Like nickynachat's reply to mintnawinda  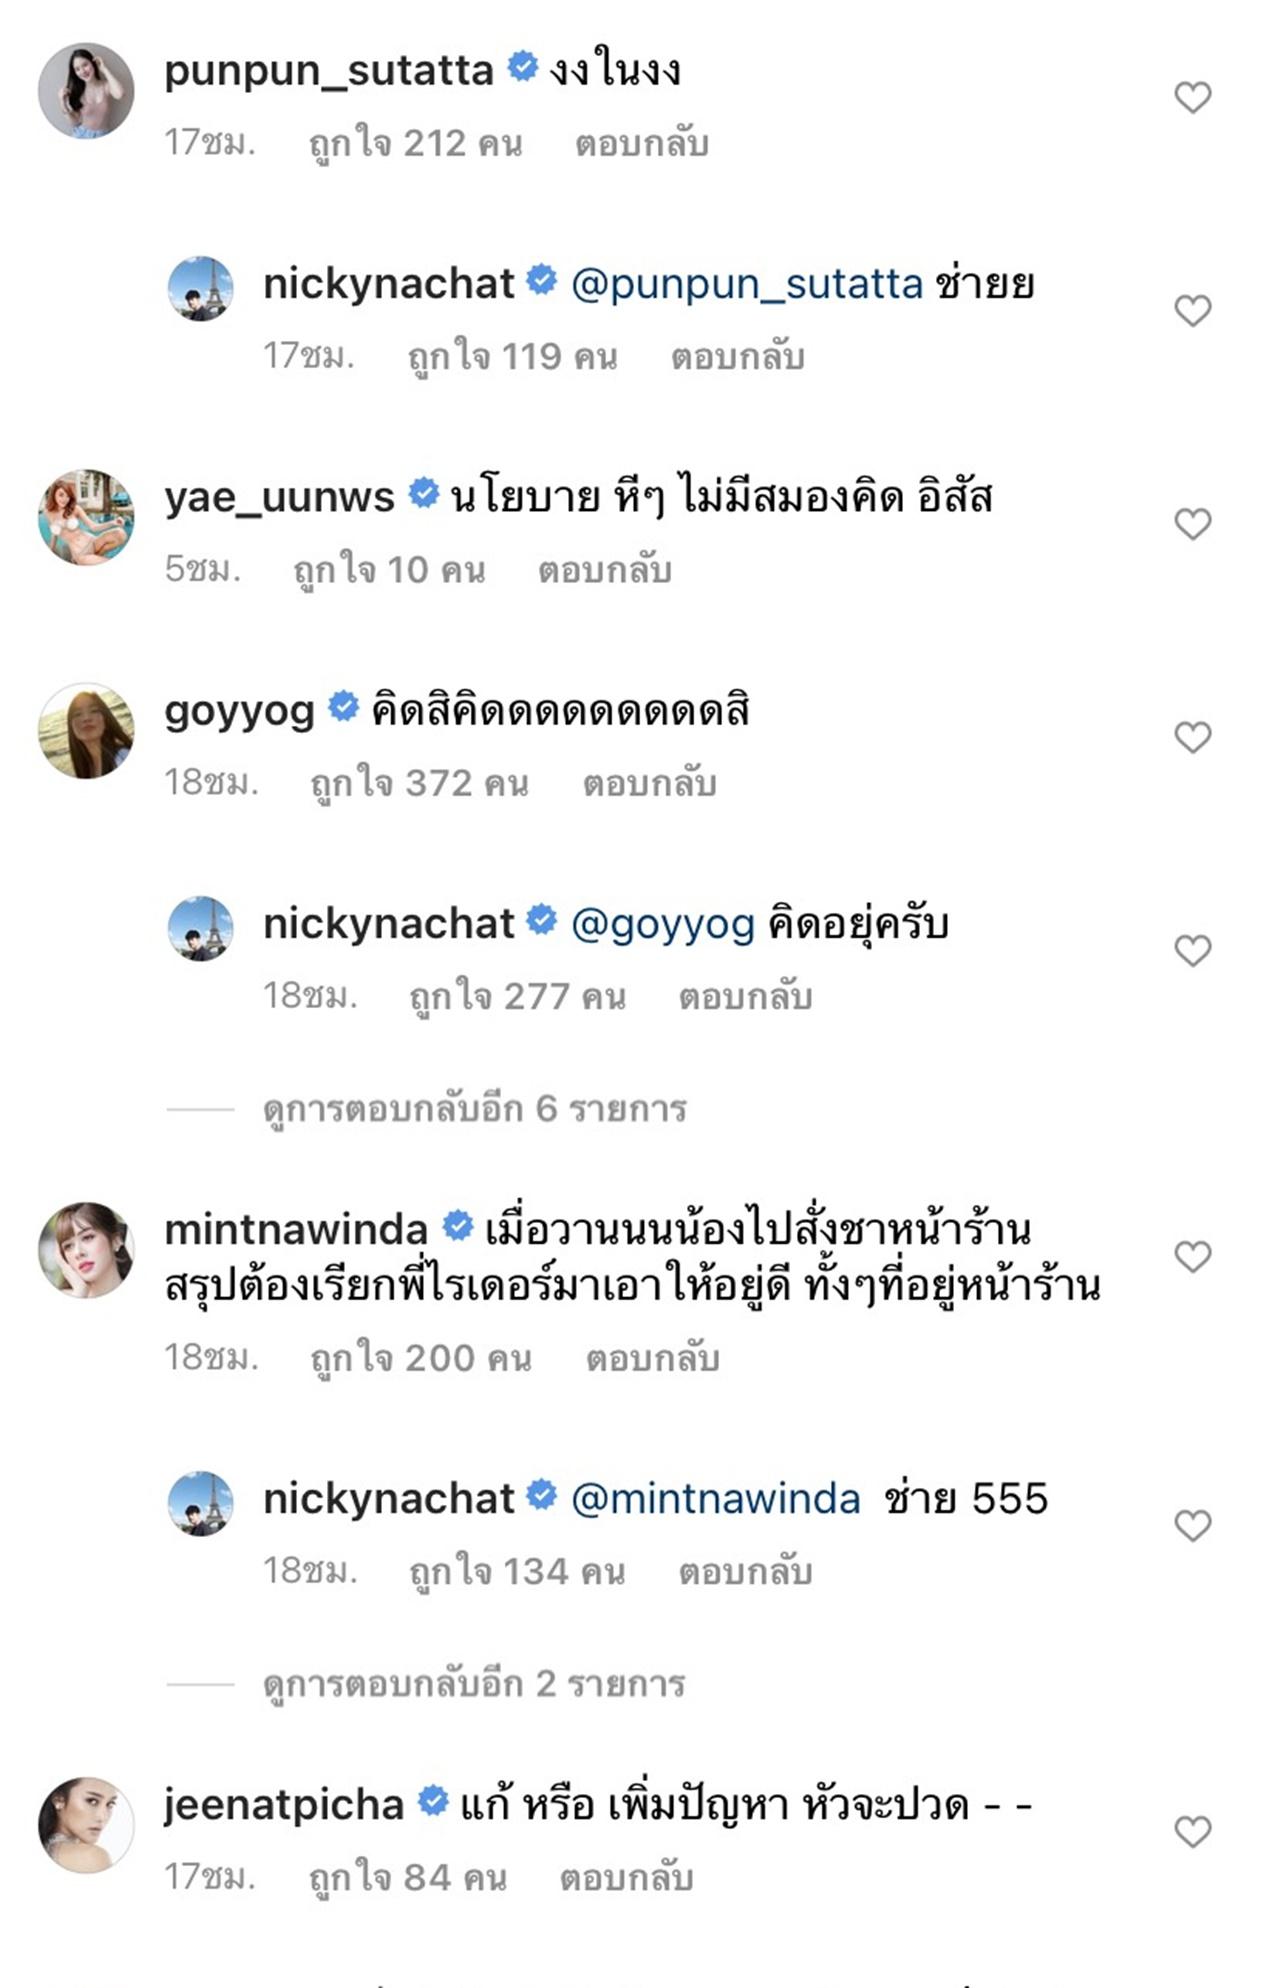1192,1526
